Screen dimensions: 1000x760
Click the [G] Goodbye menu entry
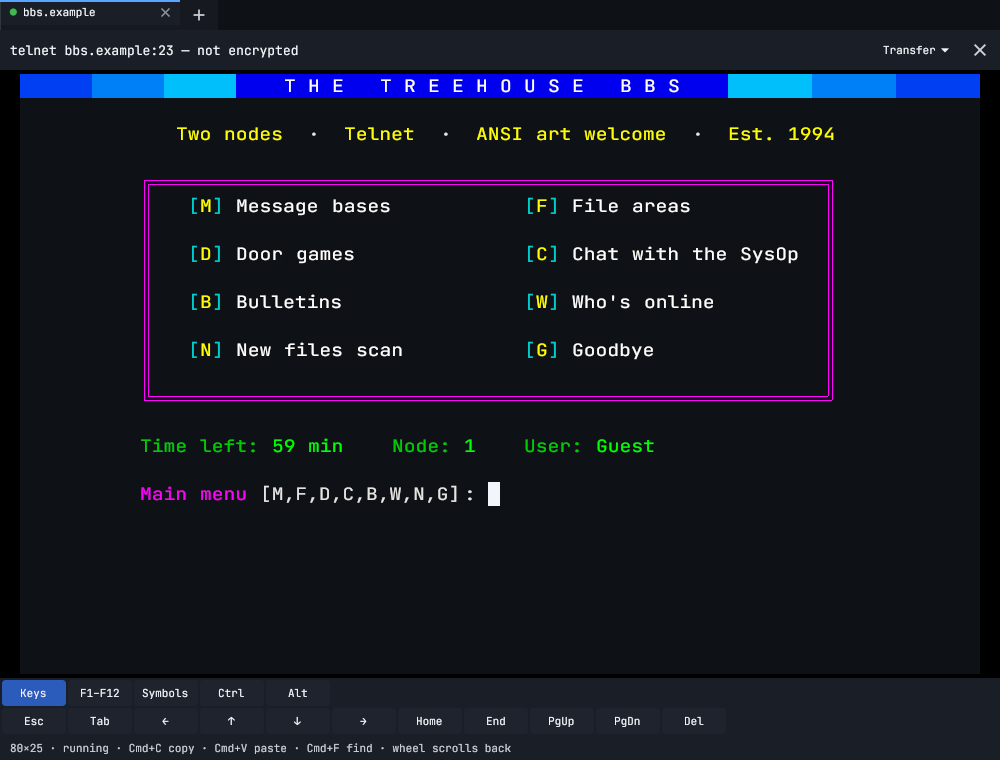click(x=590, y=350)
